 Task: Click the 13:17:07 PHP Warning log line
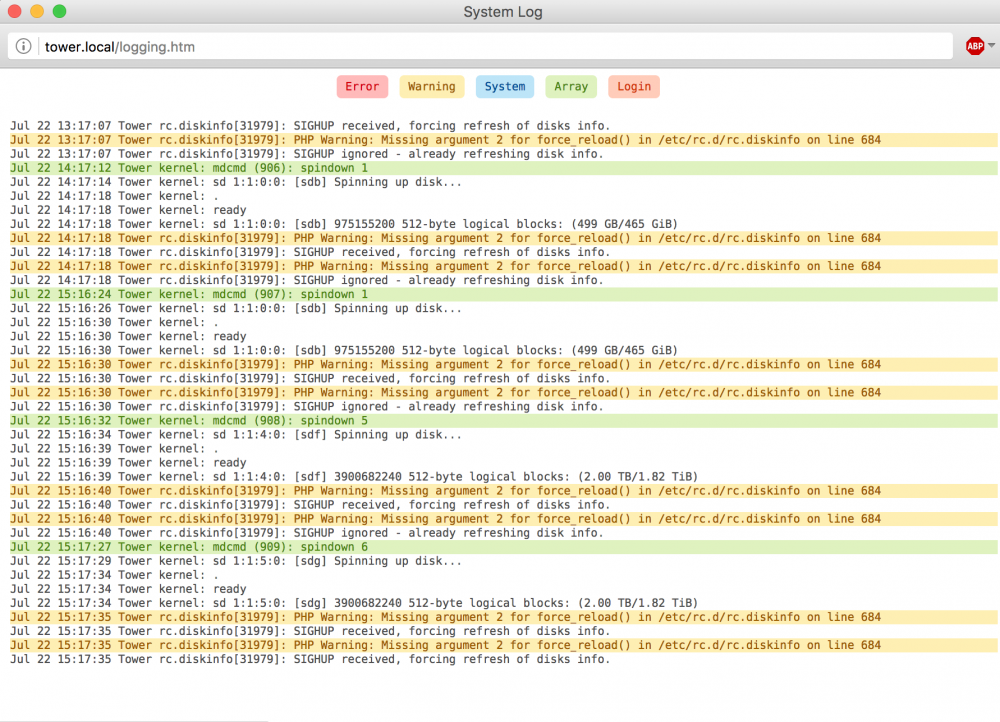[504, 140]
